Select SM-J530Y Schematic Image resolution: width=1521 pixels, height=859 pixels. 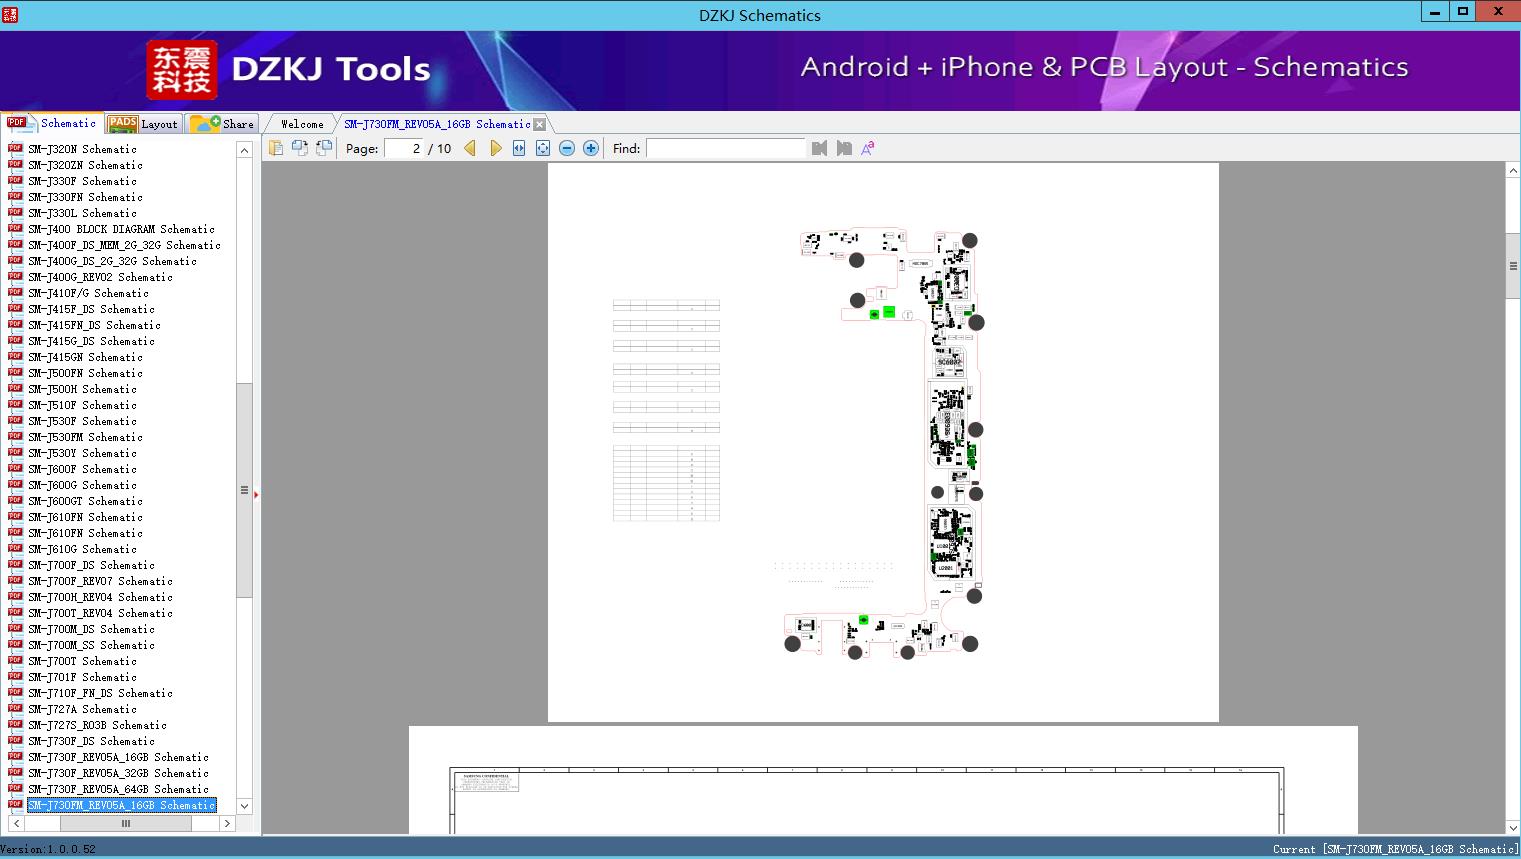(82, 453)
